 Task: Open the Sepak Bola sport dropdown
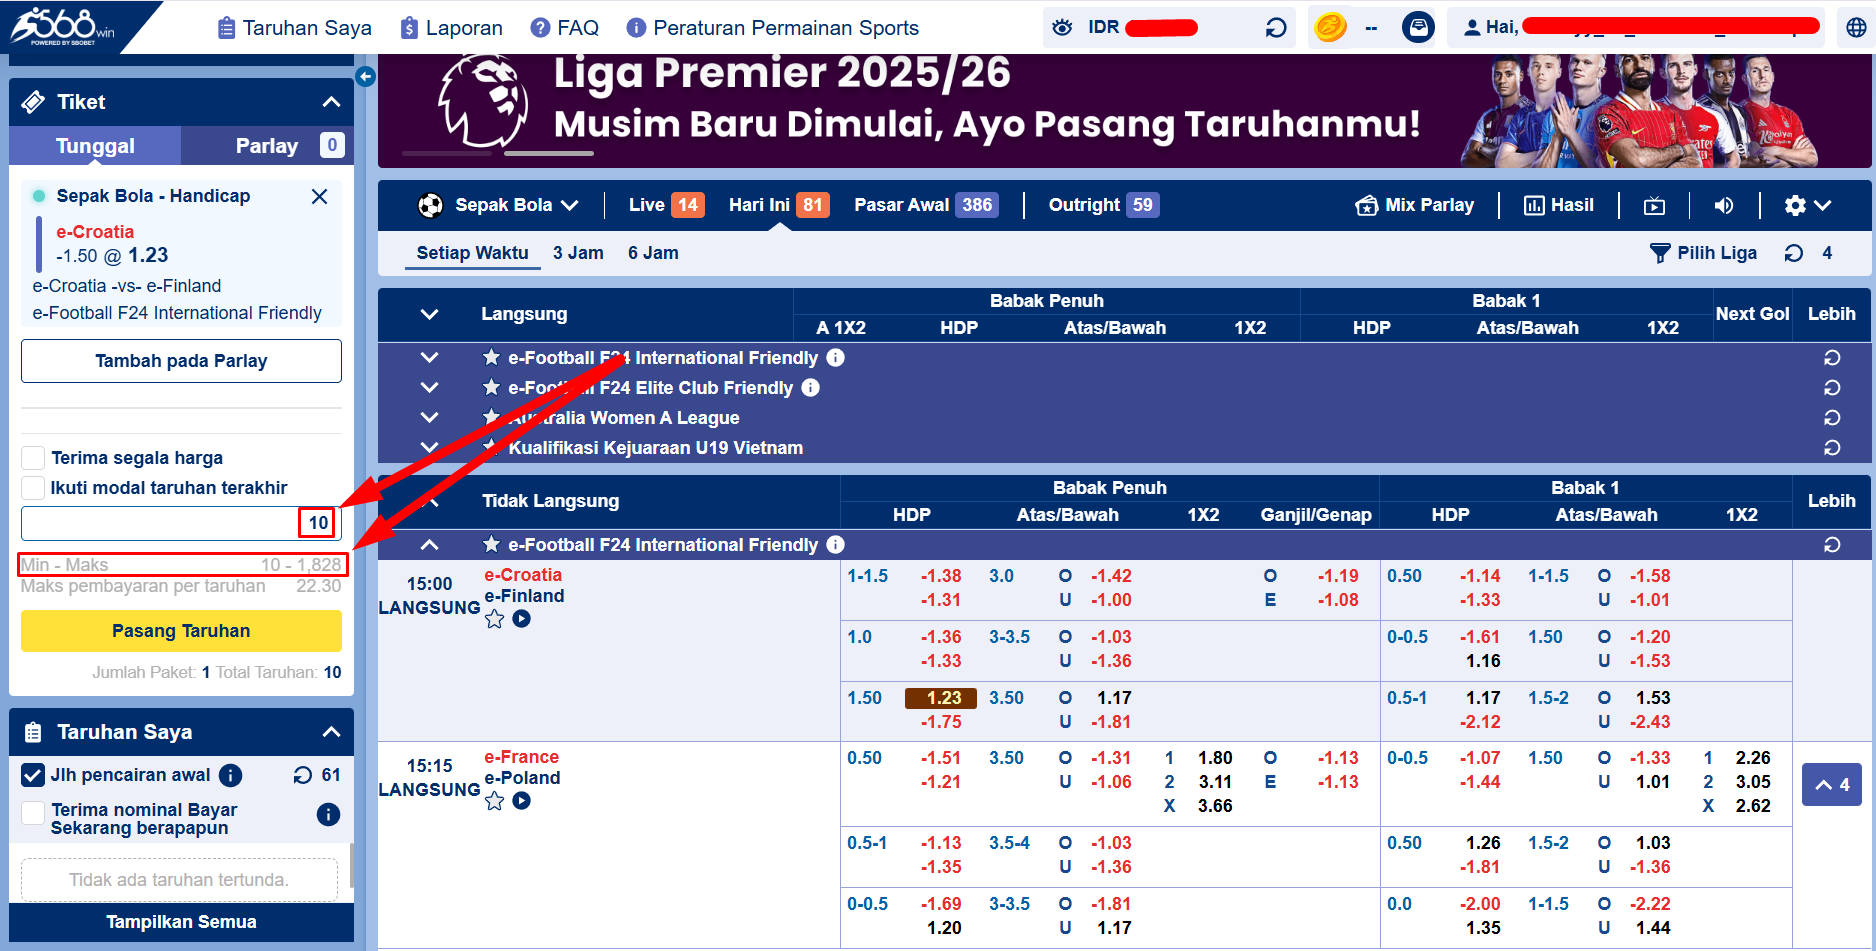tap(499, 205)
